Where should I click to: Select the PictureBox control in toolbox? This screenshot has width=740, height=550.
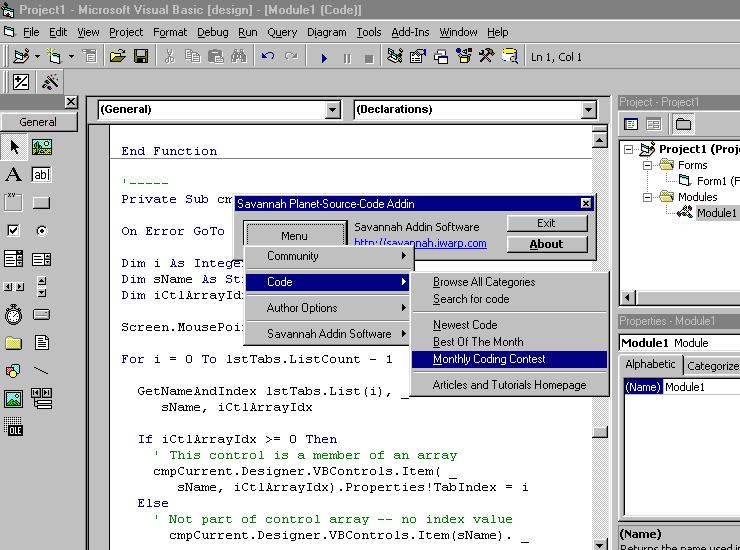coord(41,147)
